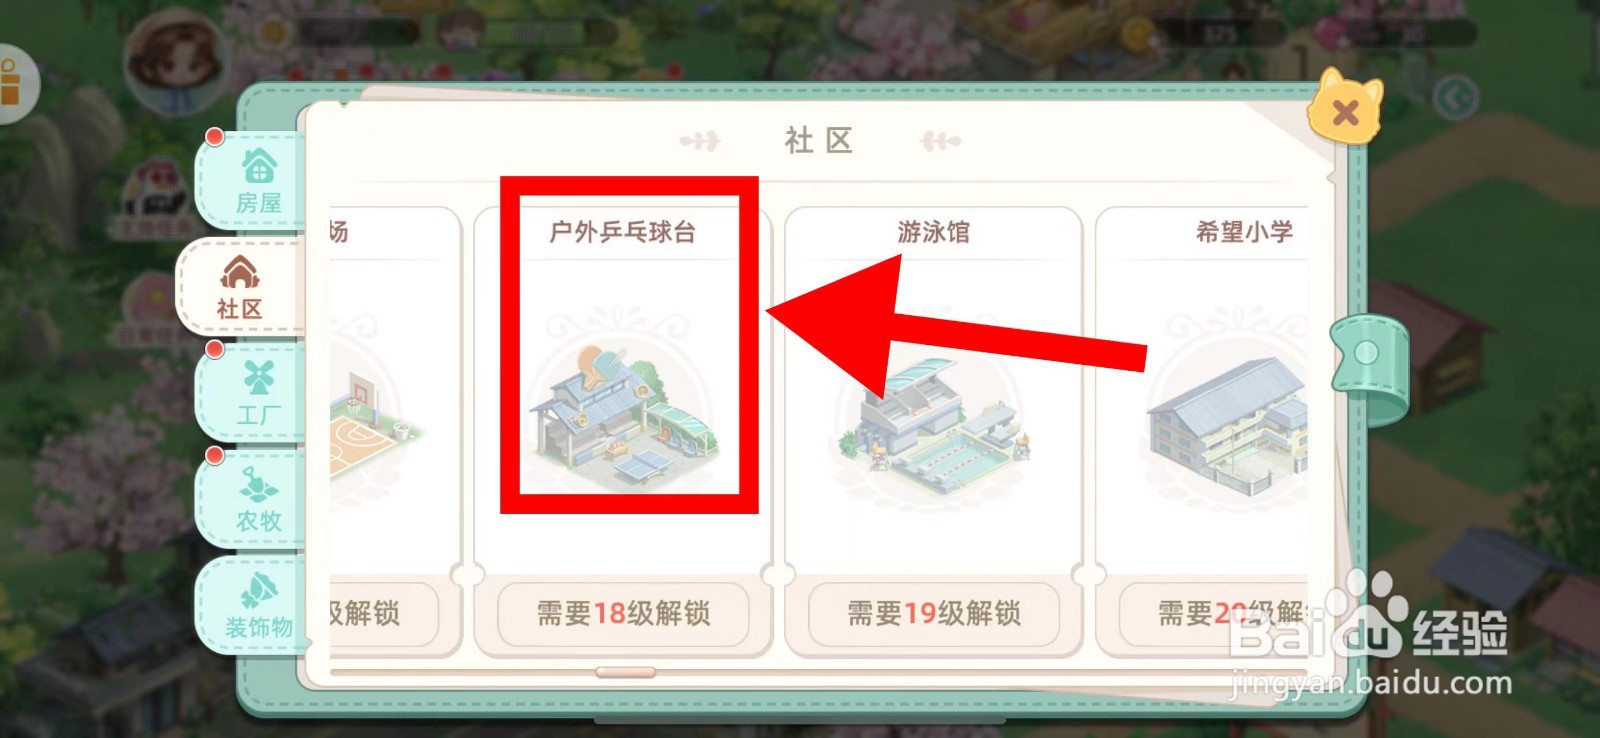
Task: Switch to the 工厂 tab
Action: (254, 393)
